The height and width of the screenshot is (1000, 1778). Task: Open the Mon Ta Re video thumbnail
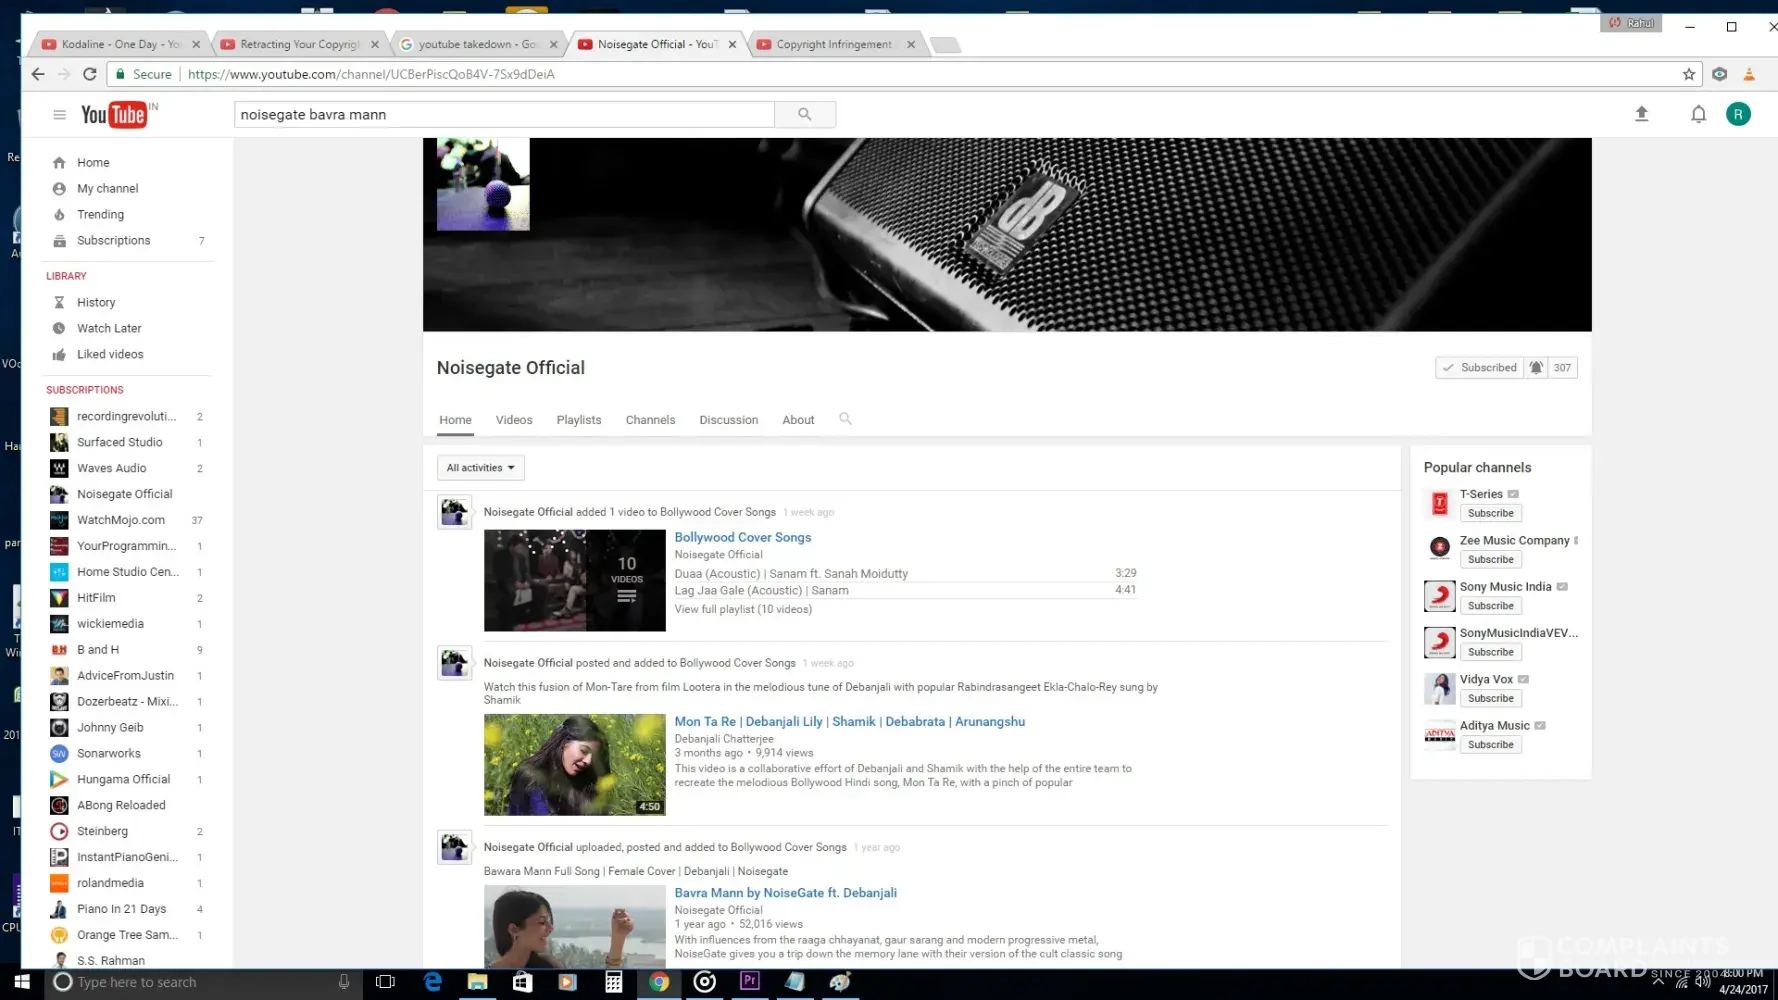tap(574, 764)
